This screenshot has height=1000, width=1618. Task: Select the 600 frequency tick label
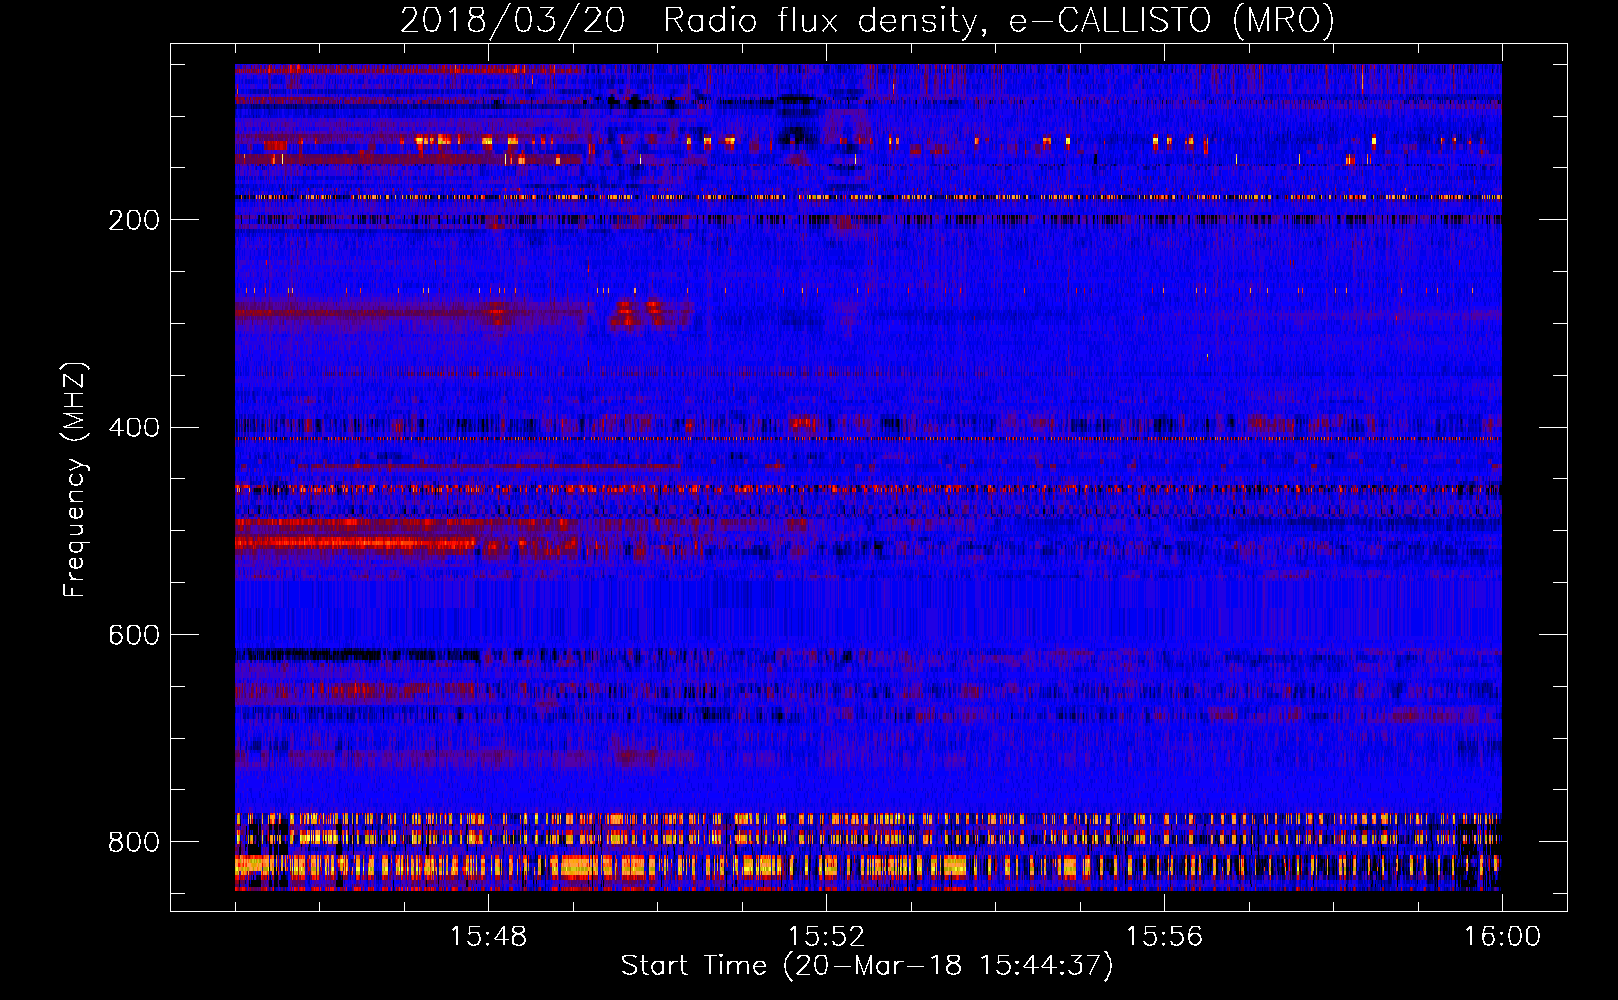point(134,636)
